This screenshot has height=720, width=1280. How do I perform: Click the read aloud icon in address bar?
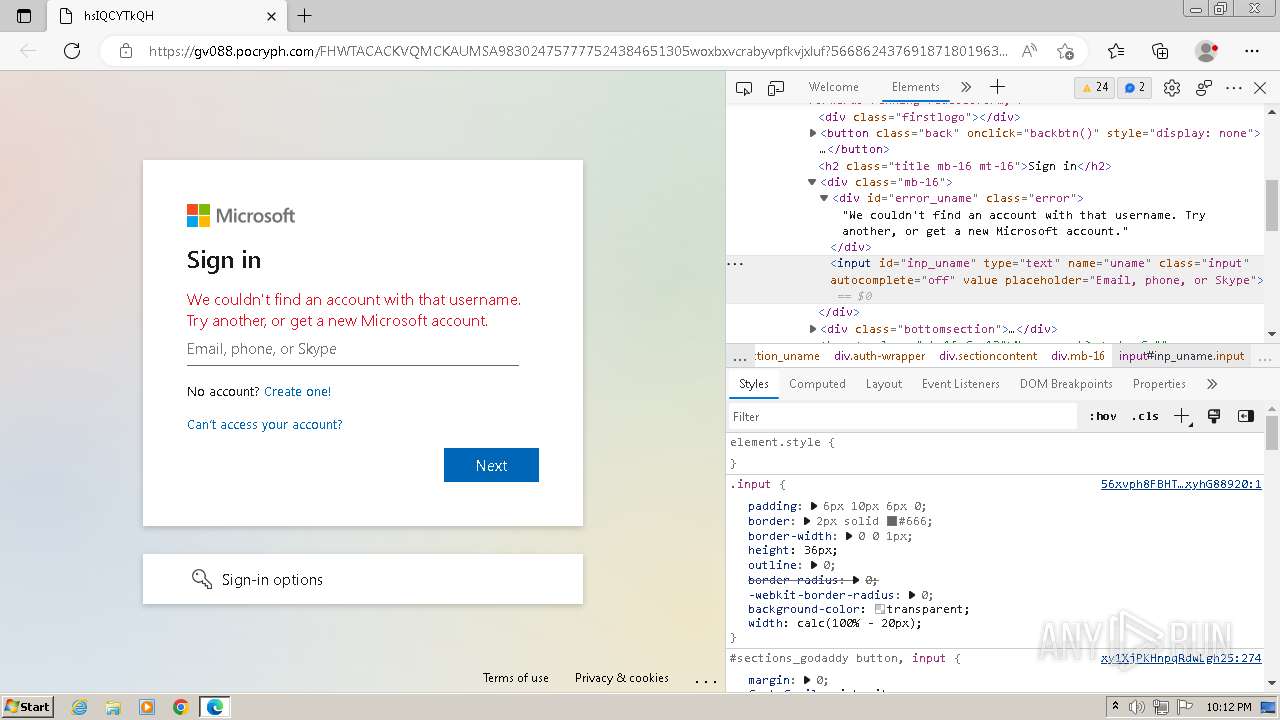click(1029, 51)
